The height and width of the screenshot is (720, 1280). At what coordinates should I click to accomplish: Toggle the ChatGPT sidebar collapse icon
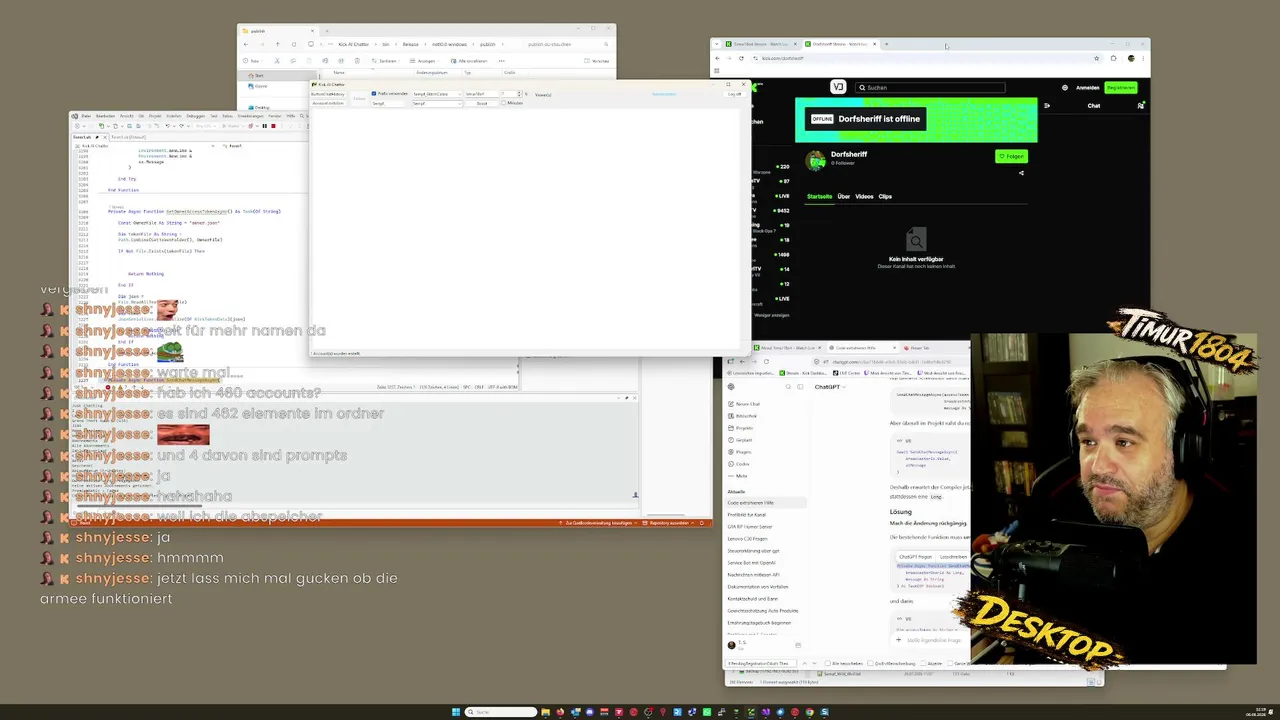point(800,386)
